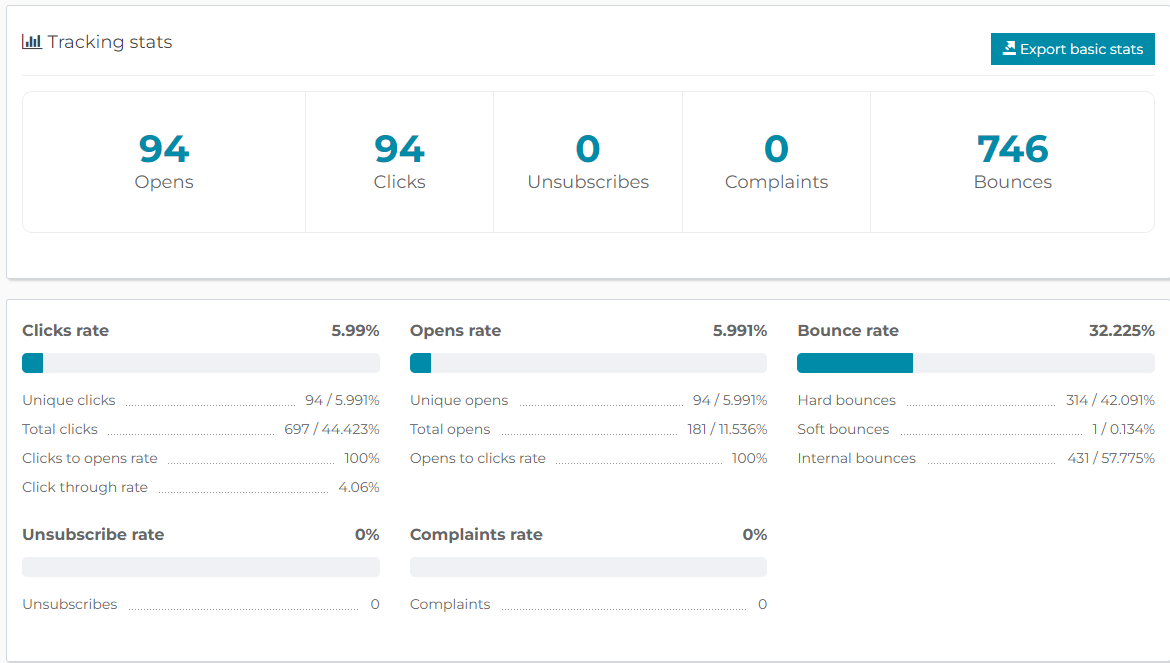Click the Click through rate label

pos(85,488)
